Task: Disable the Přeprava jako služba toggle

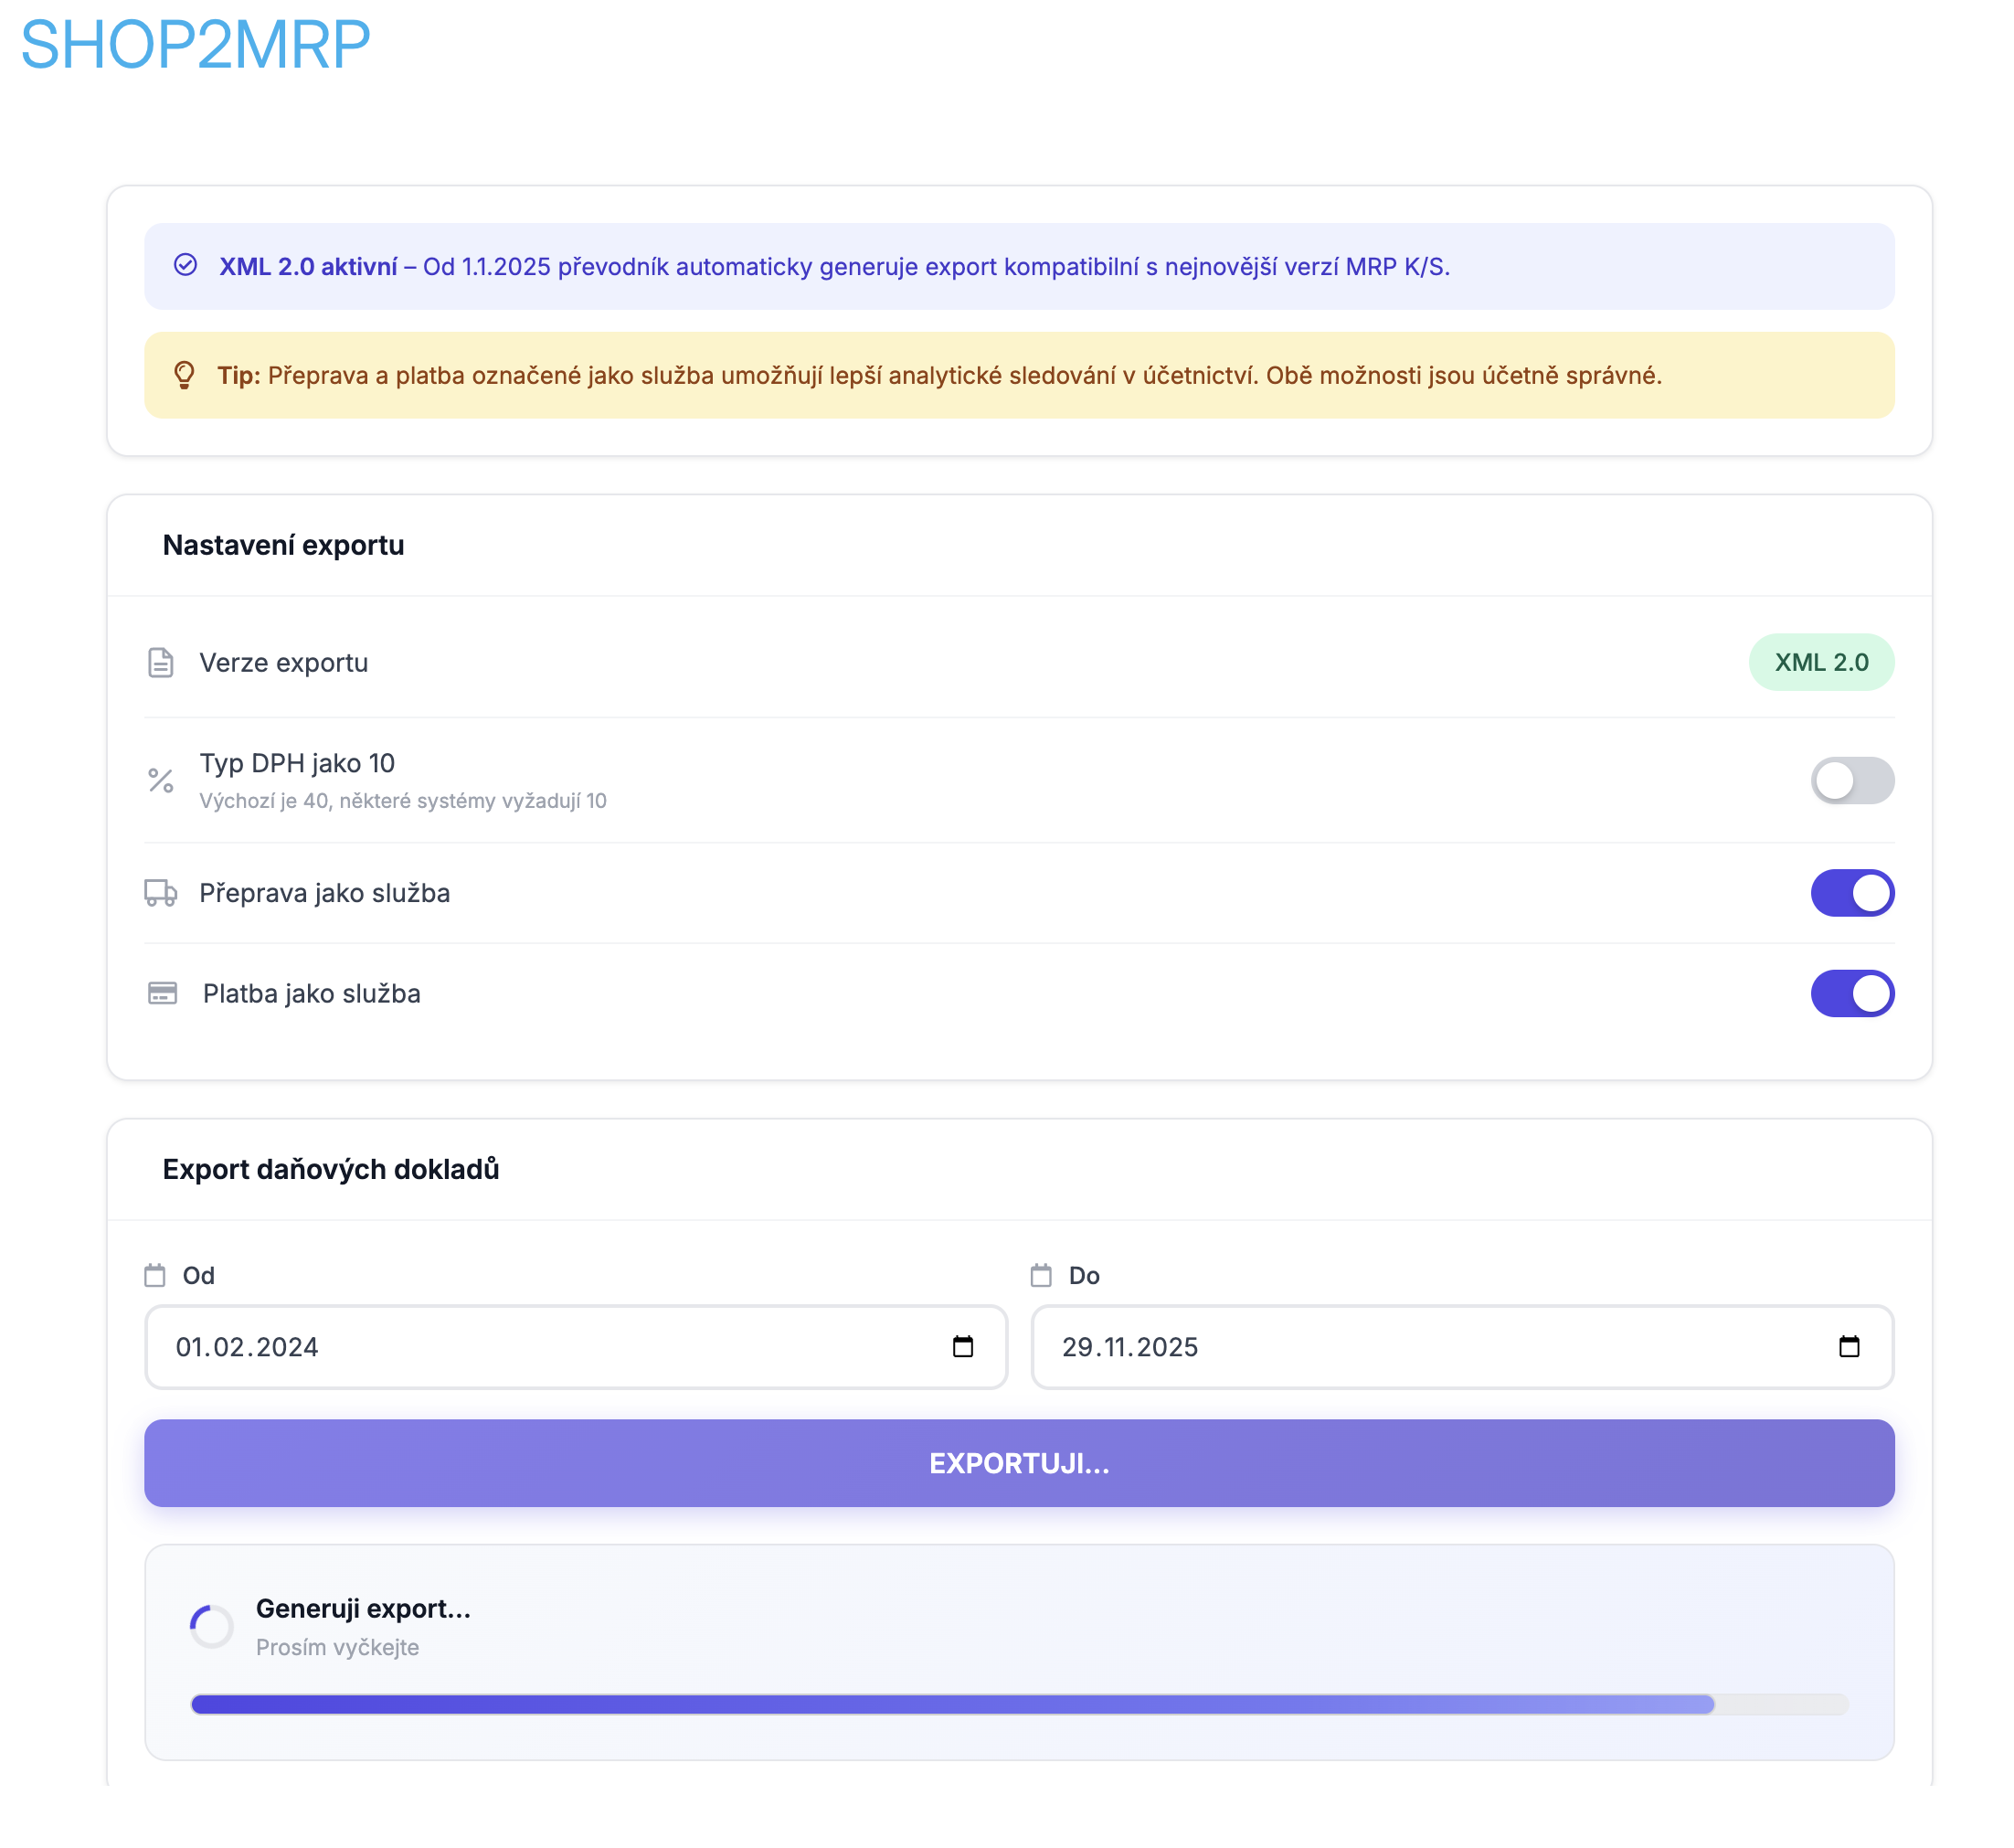Action: pos(1851,893)
